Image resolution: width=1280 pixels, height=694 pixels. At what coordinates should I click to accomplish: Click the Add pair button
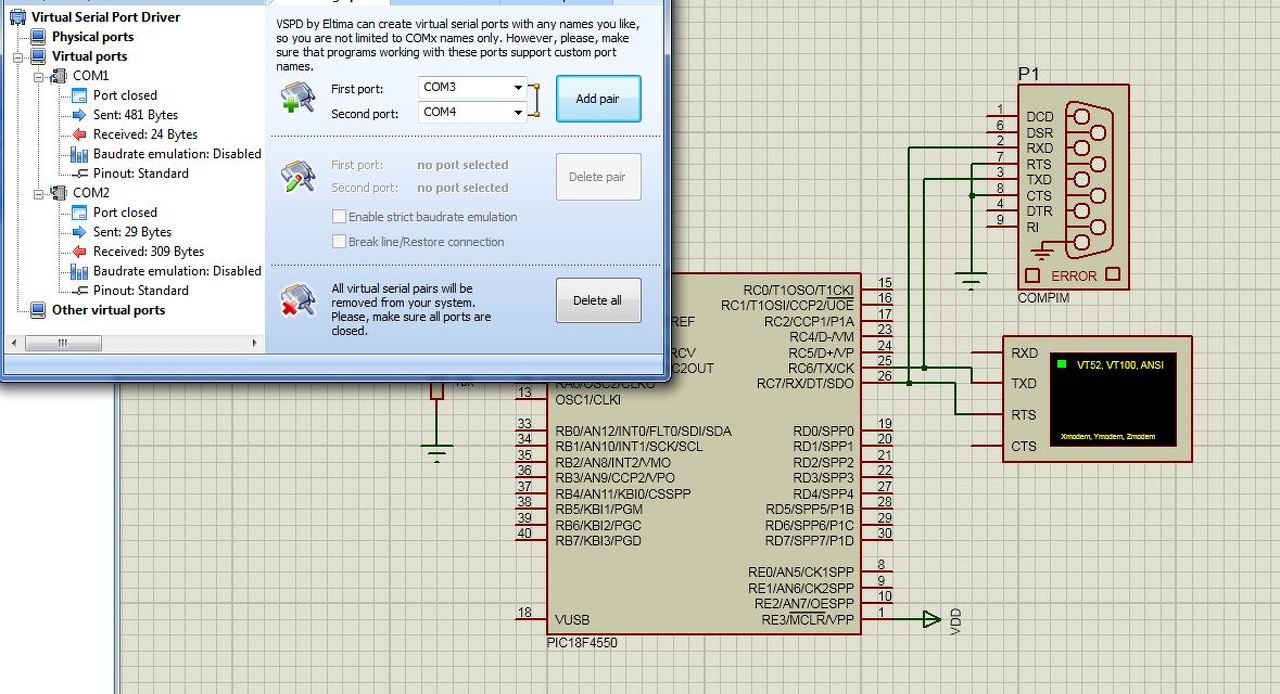point(598,99)
